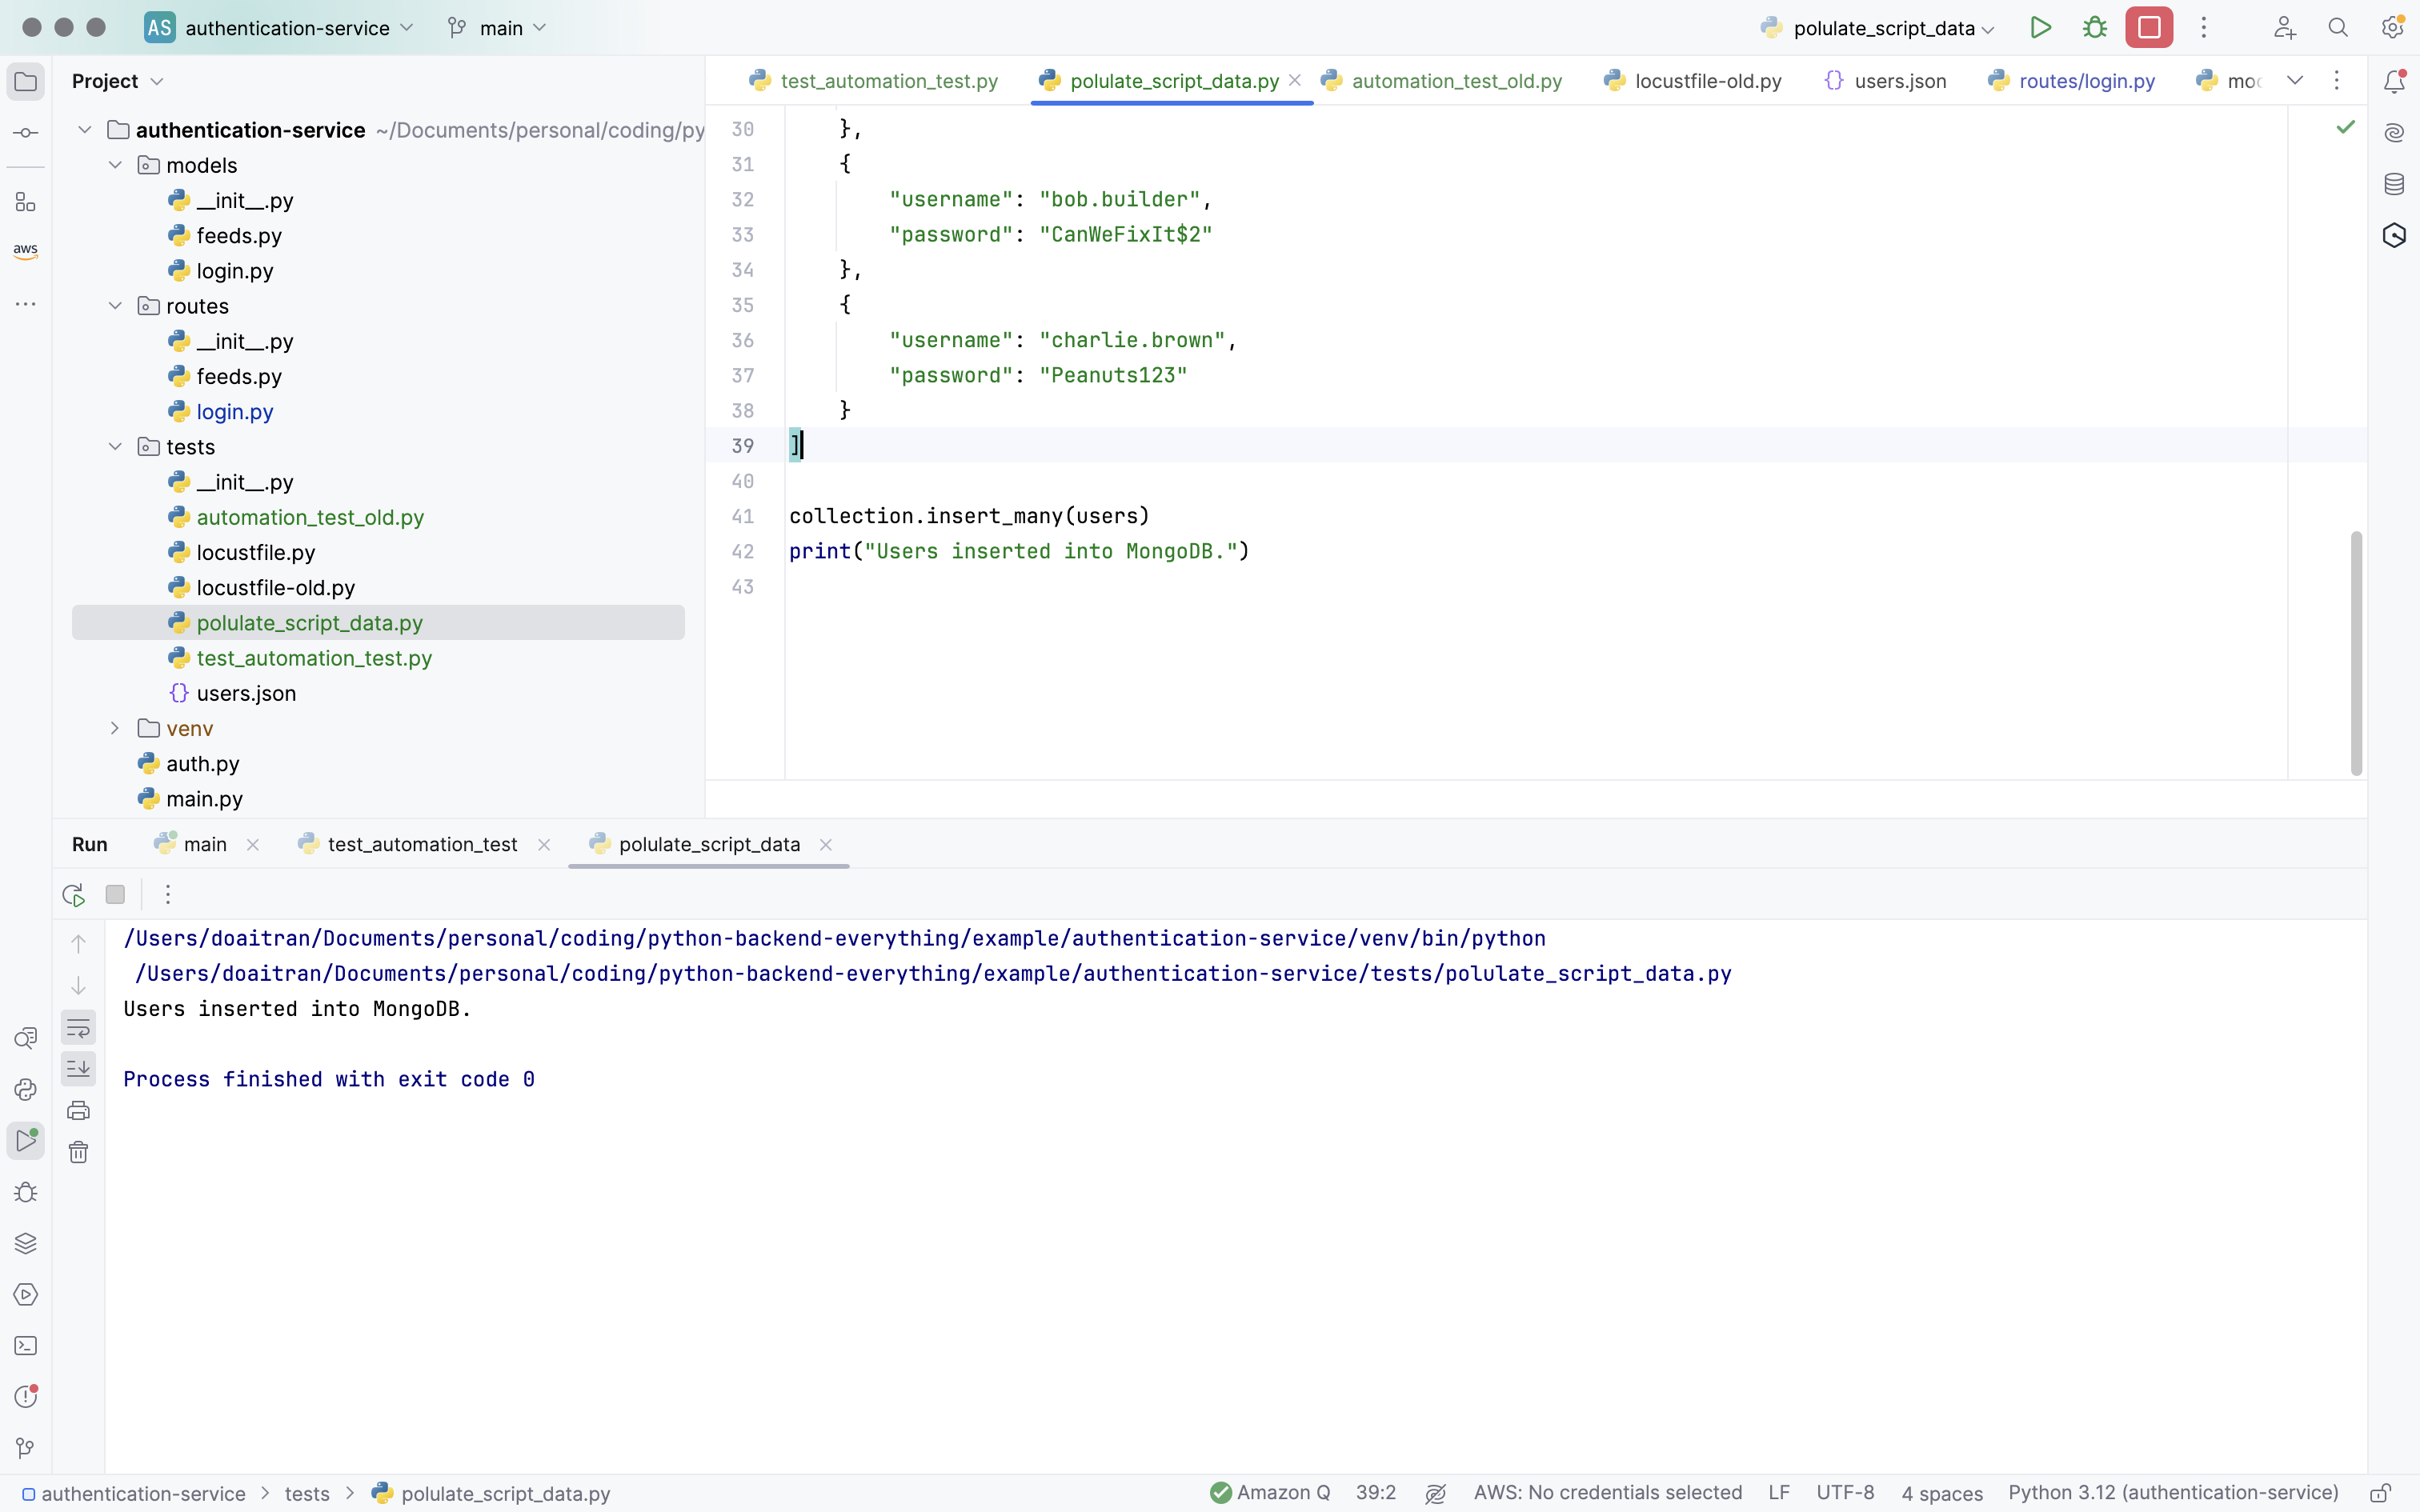
Task: Collapse the routes folder
Action: (115, 306)
